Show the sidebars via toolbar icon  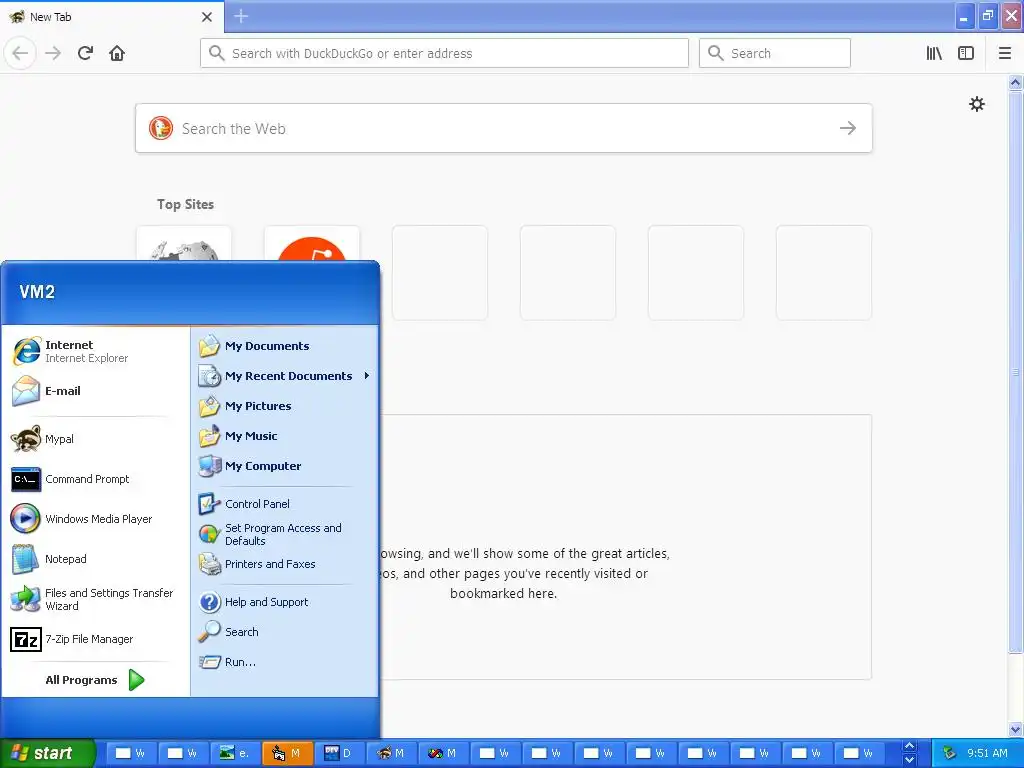(966, 53)
